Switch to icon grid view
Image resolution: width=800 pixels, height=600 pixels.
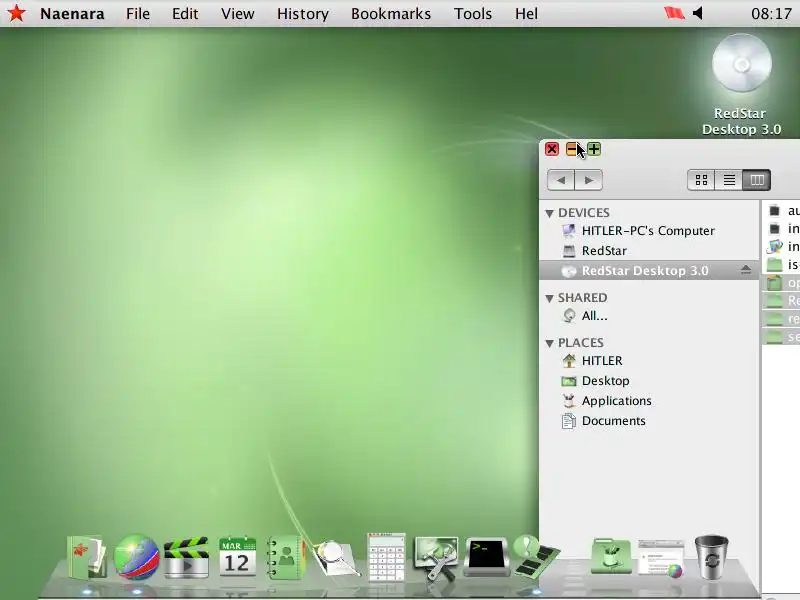tap(701, 180)
